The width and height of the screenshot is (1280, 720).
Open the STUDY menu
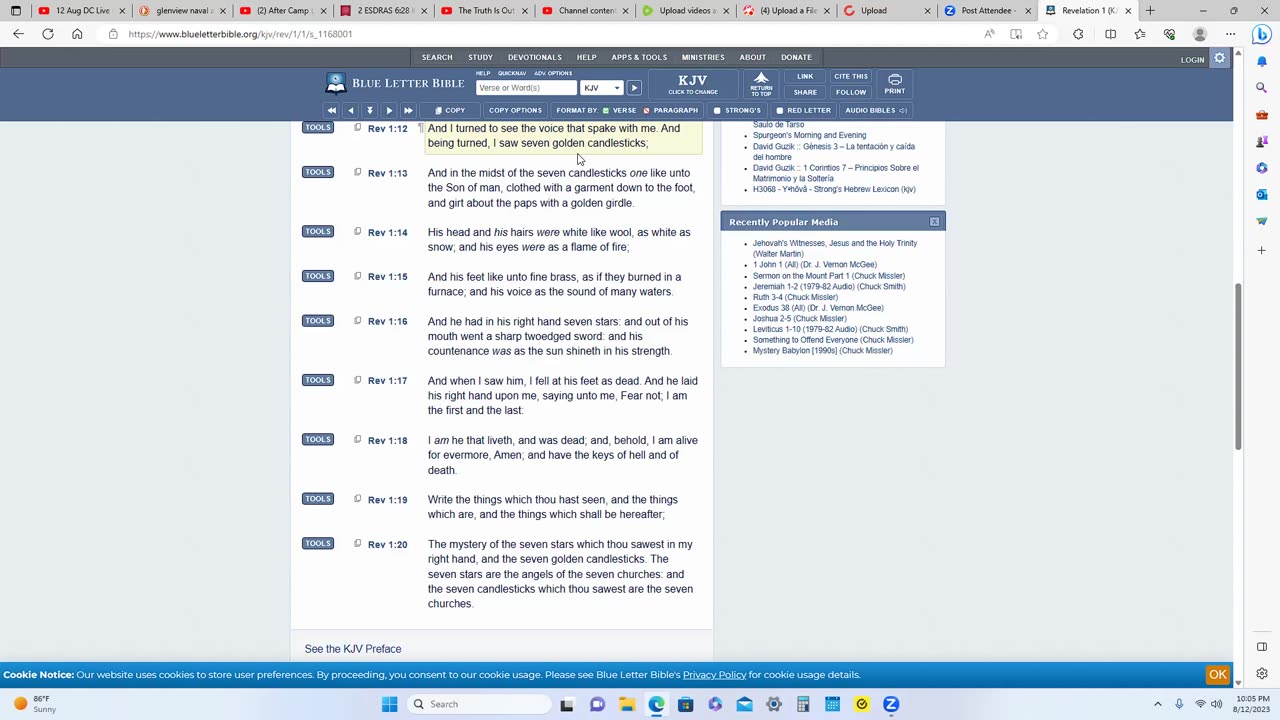(x=480, y=57)
